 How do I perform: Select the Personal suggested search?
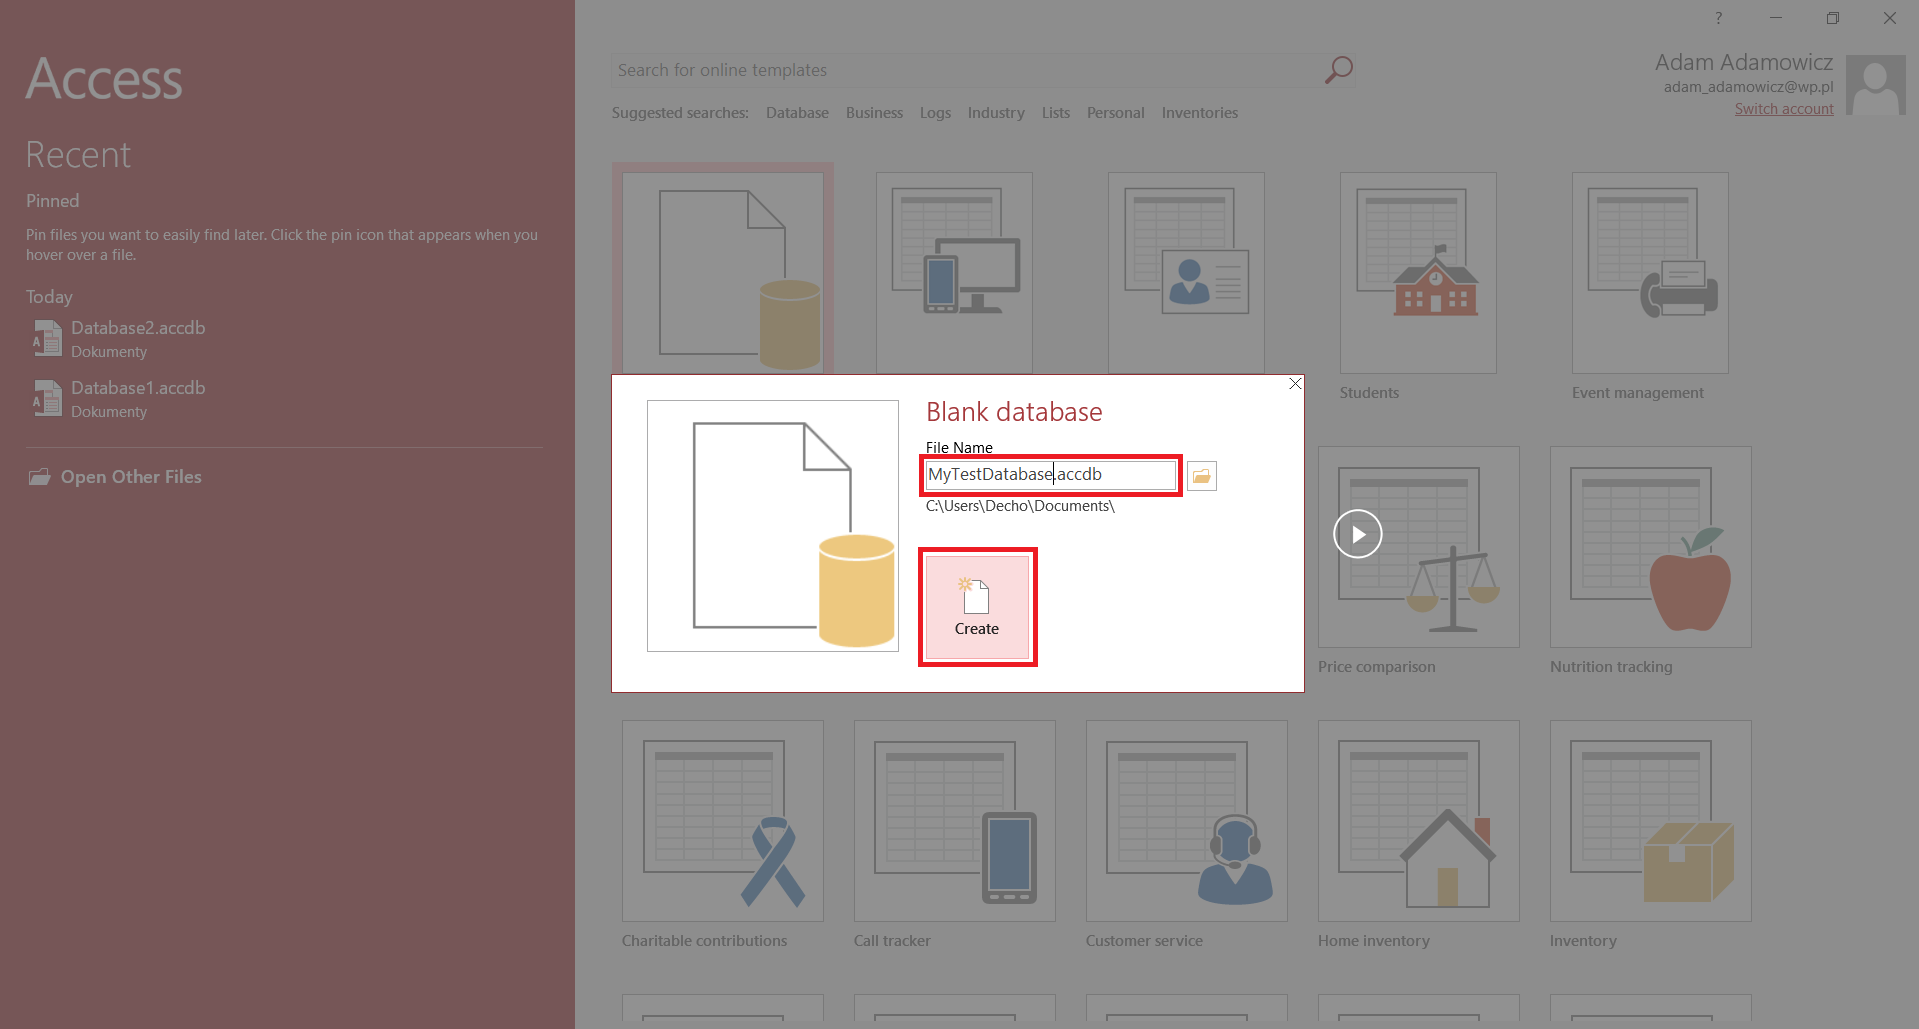[x=1115, y=113]
